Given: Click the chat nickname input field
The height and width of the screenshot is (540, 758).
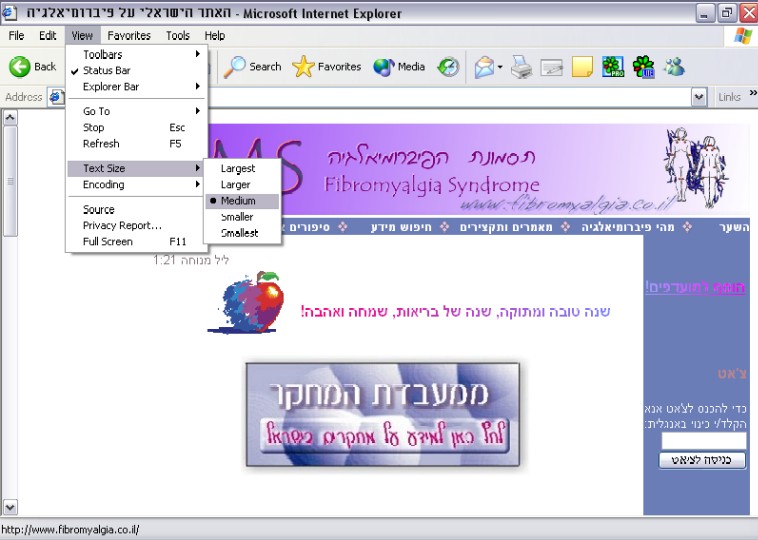Looking at the screenshot, I should 703,441.
